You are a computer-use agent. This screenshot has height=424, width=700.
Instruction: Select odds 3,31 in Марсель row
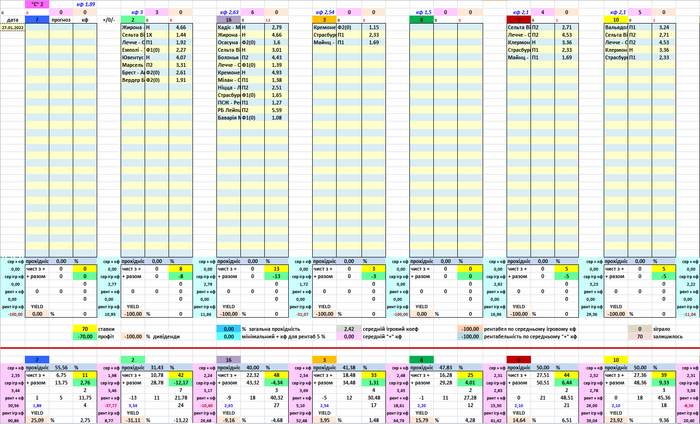coord(181,65)
